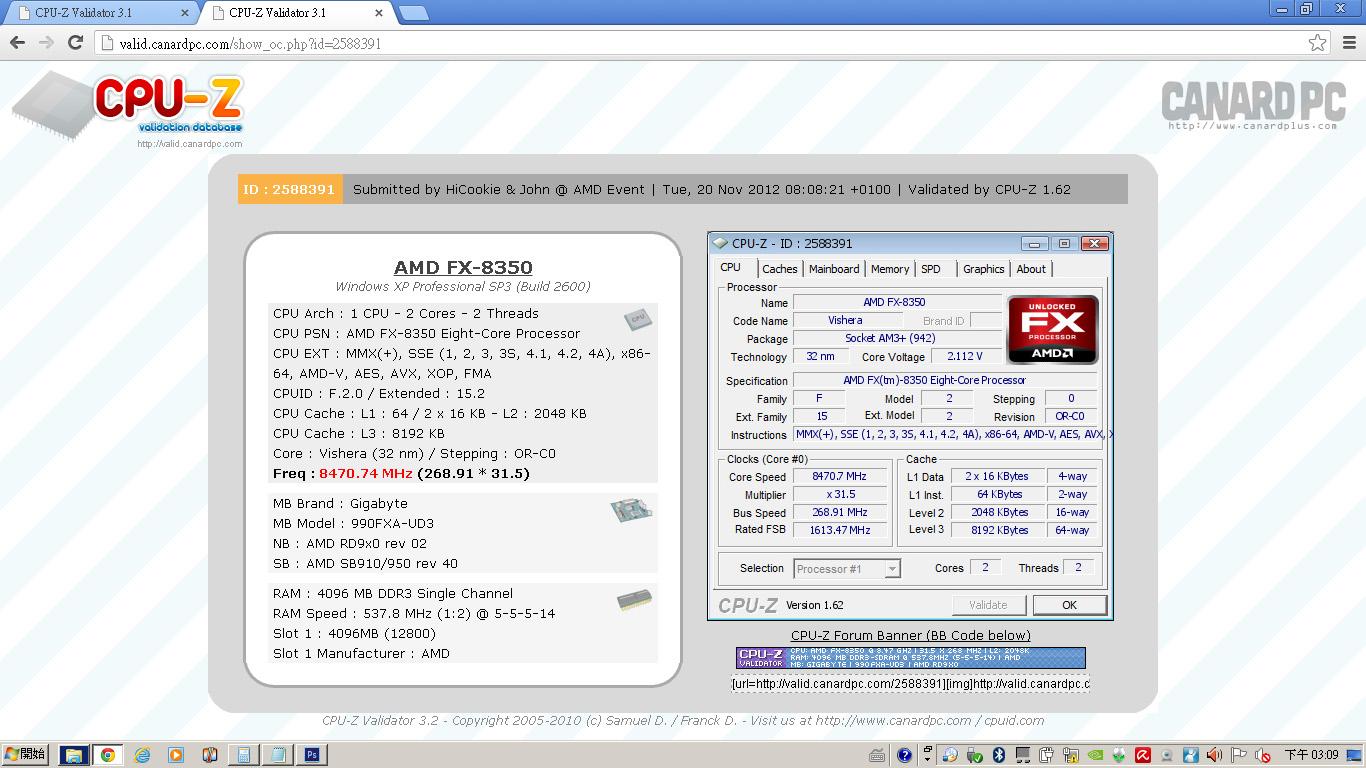The width and height of the screenshot is (1366, 768).
Task: Click the CPU chip icon beside CPU Arch
Action: coord(637,319)
